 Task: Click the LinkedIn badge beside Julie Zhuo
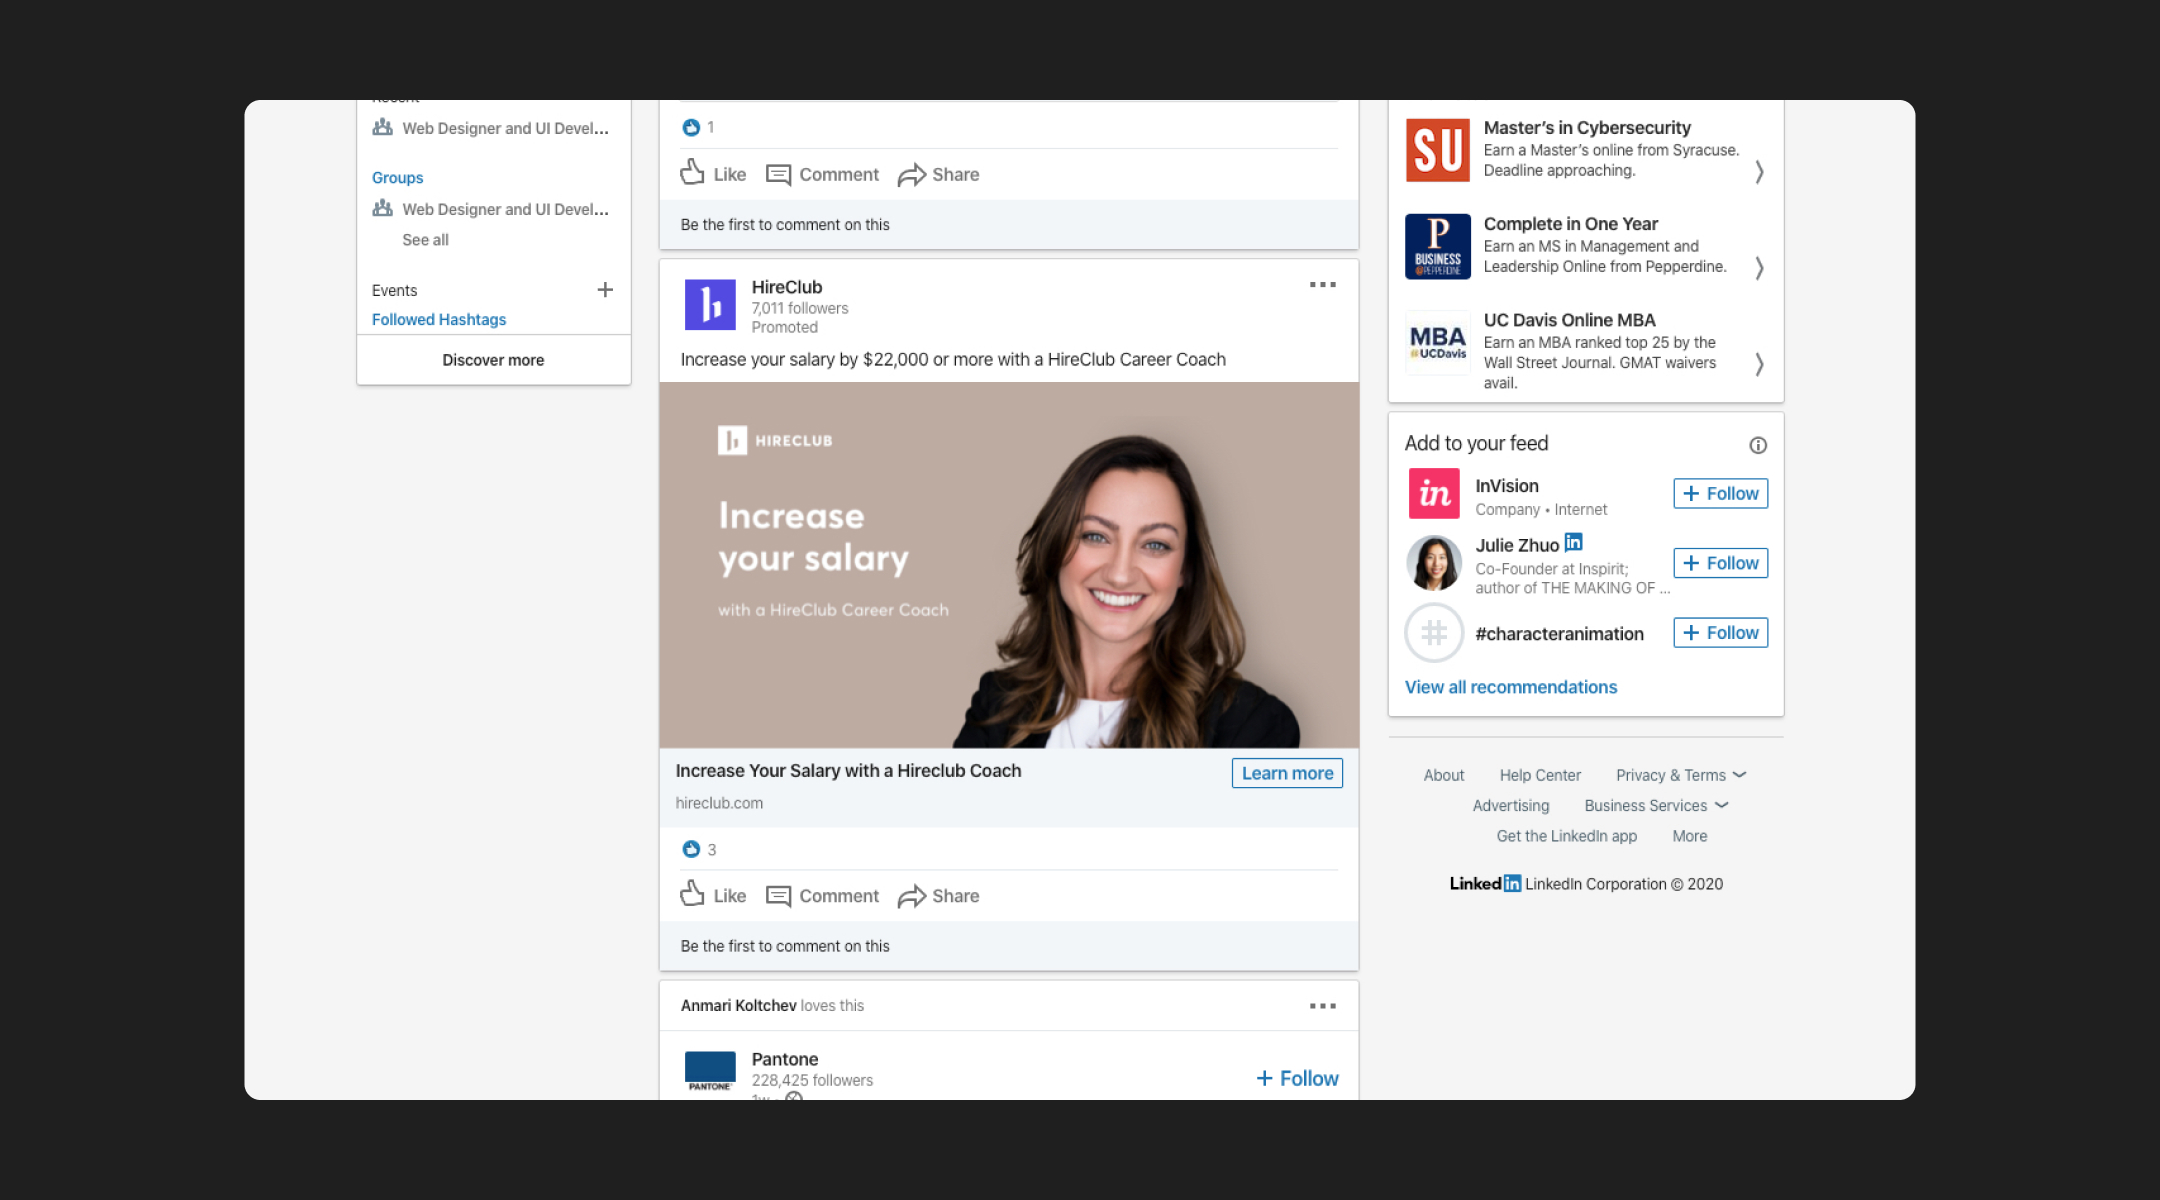(1573, 542)
